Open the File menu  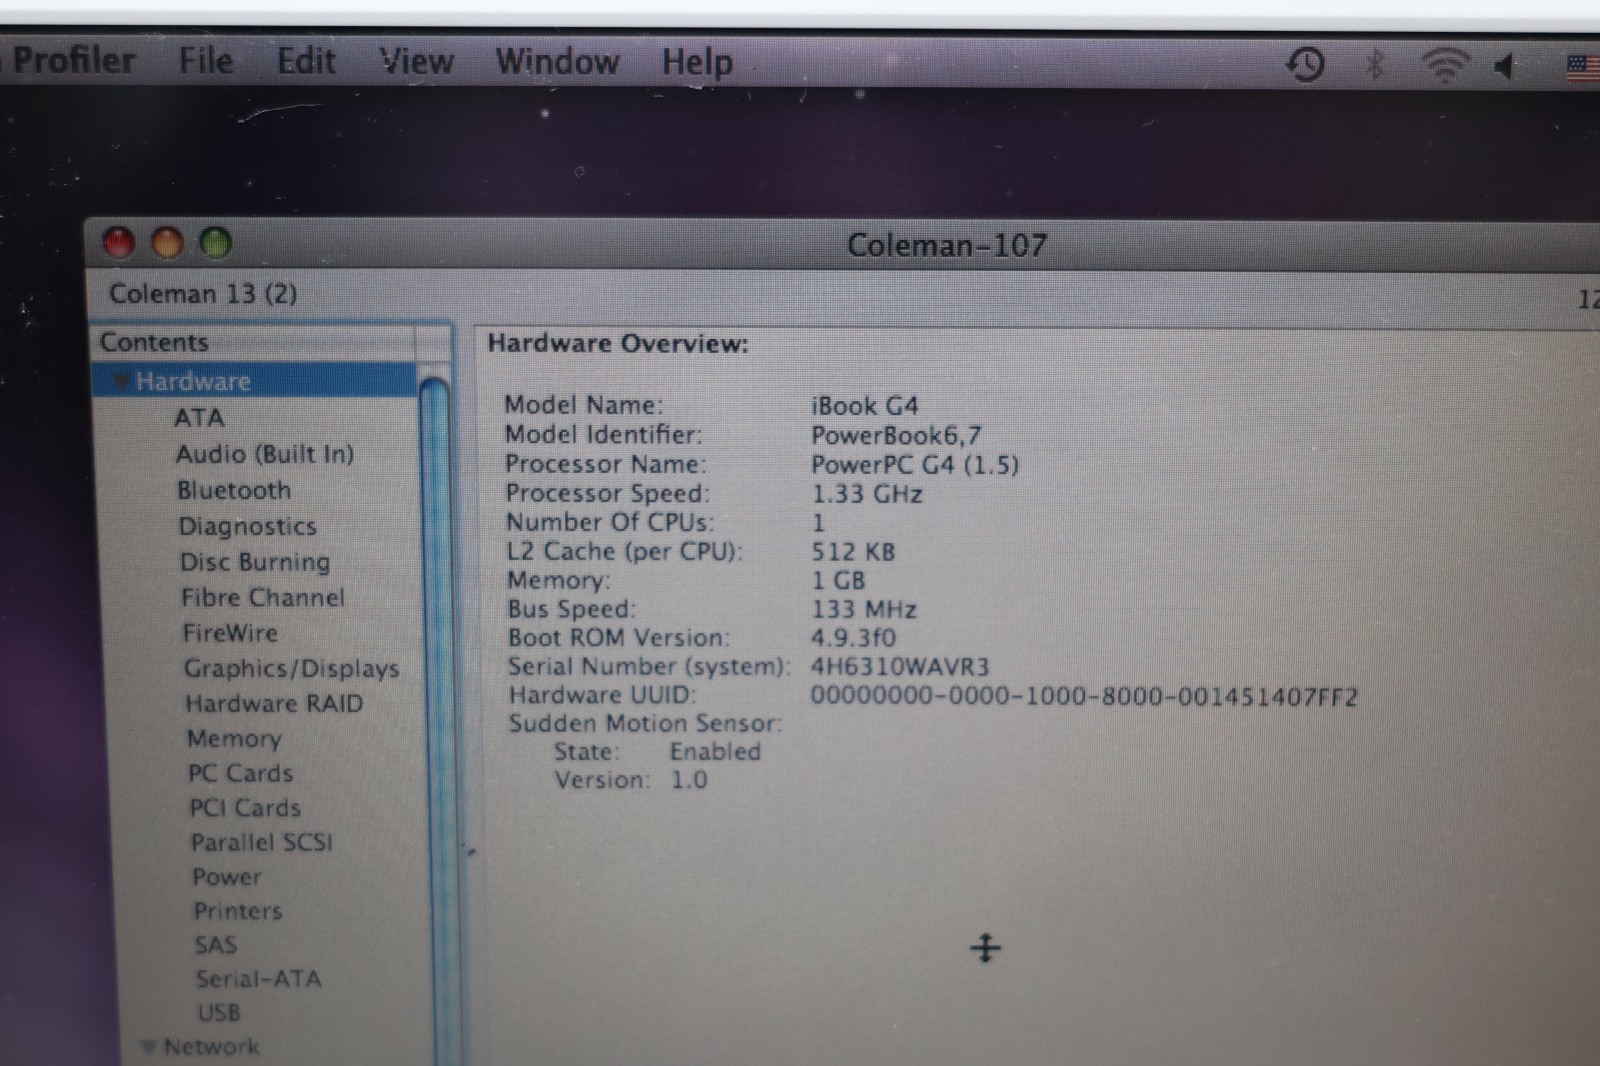(x=206, y=61)
